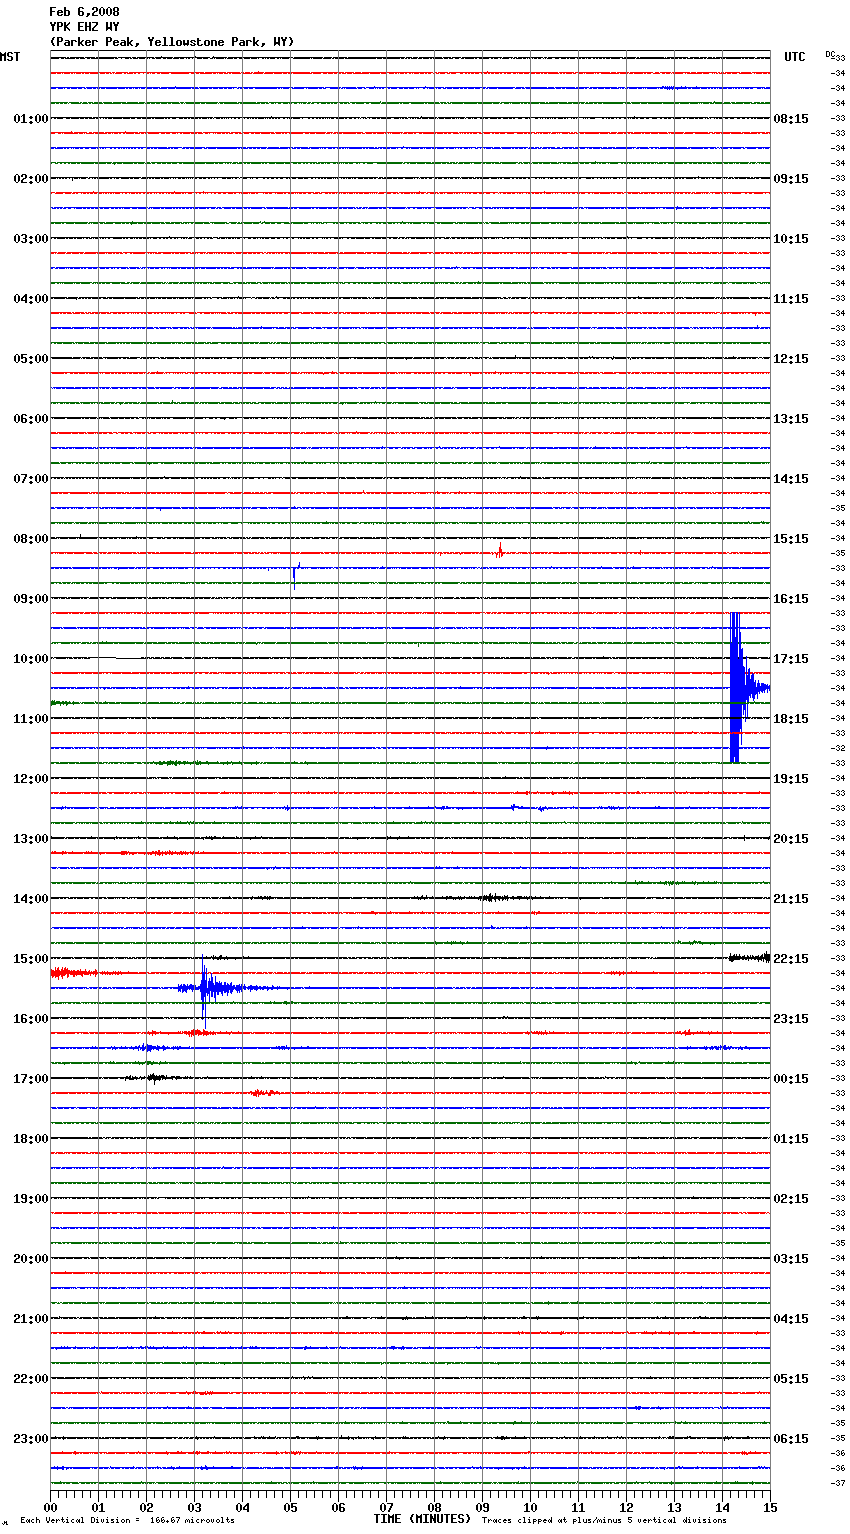Click the '10:15' UTC time label

(x=791, y=239)
